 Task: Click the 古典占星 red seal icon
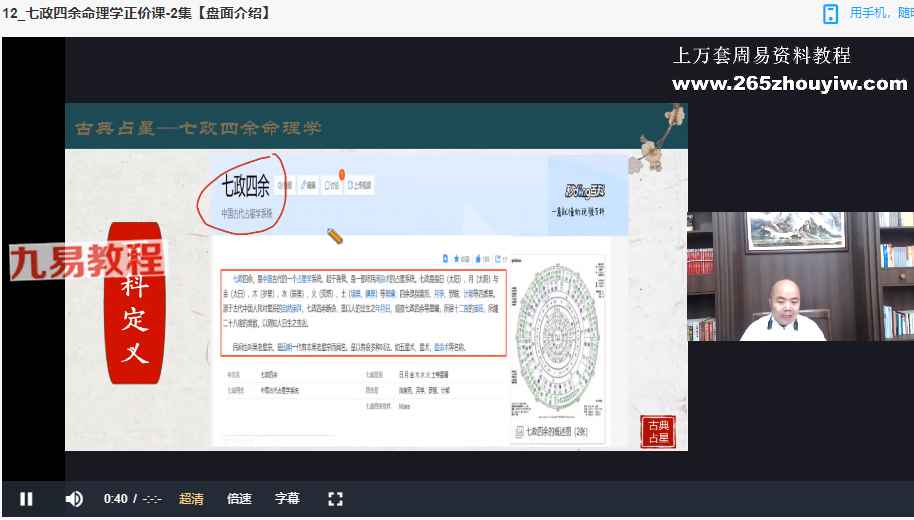658,431
